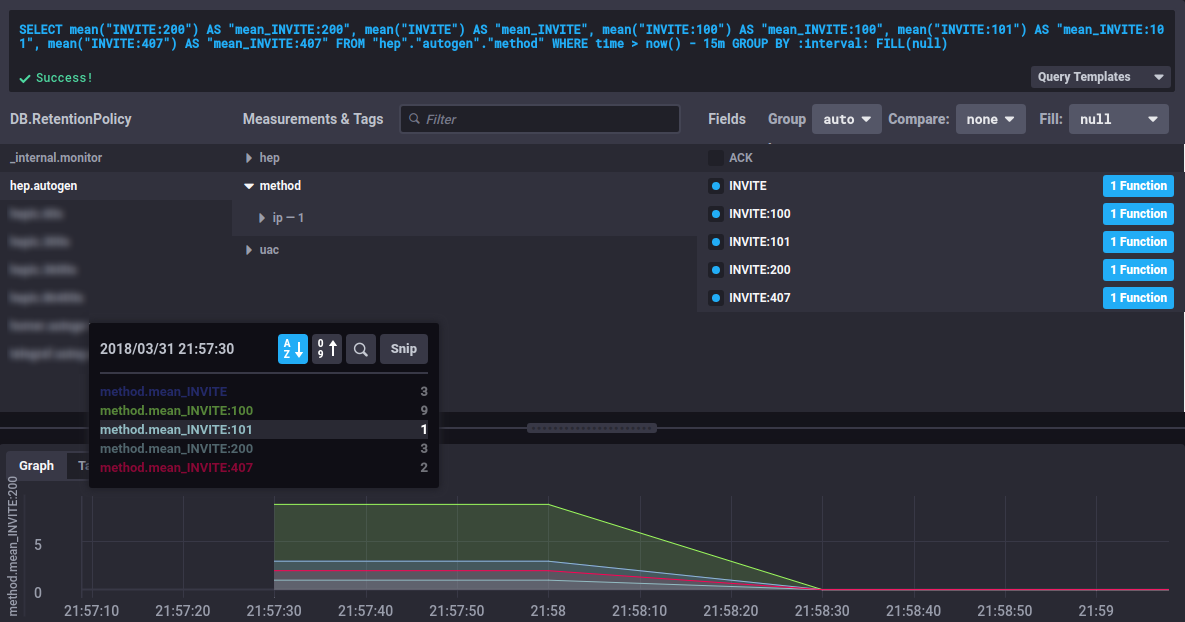Click the Fields column header
The height and width of the screenshot is (622, 1185).
[x=726, y=119]
